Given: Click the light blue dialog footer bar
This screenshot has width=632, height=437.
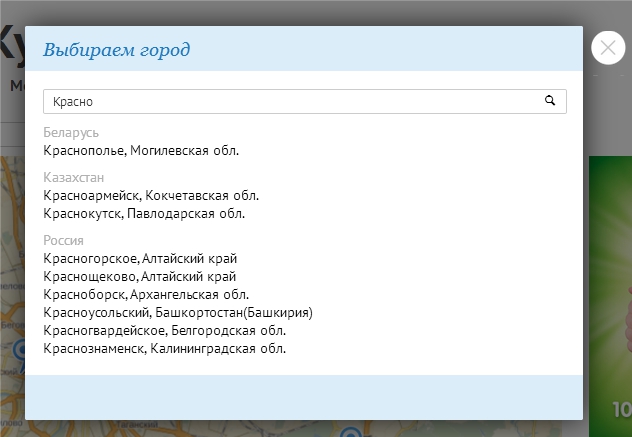Looking at the screenshot, I should (x=303, y=397).
